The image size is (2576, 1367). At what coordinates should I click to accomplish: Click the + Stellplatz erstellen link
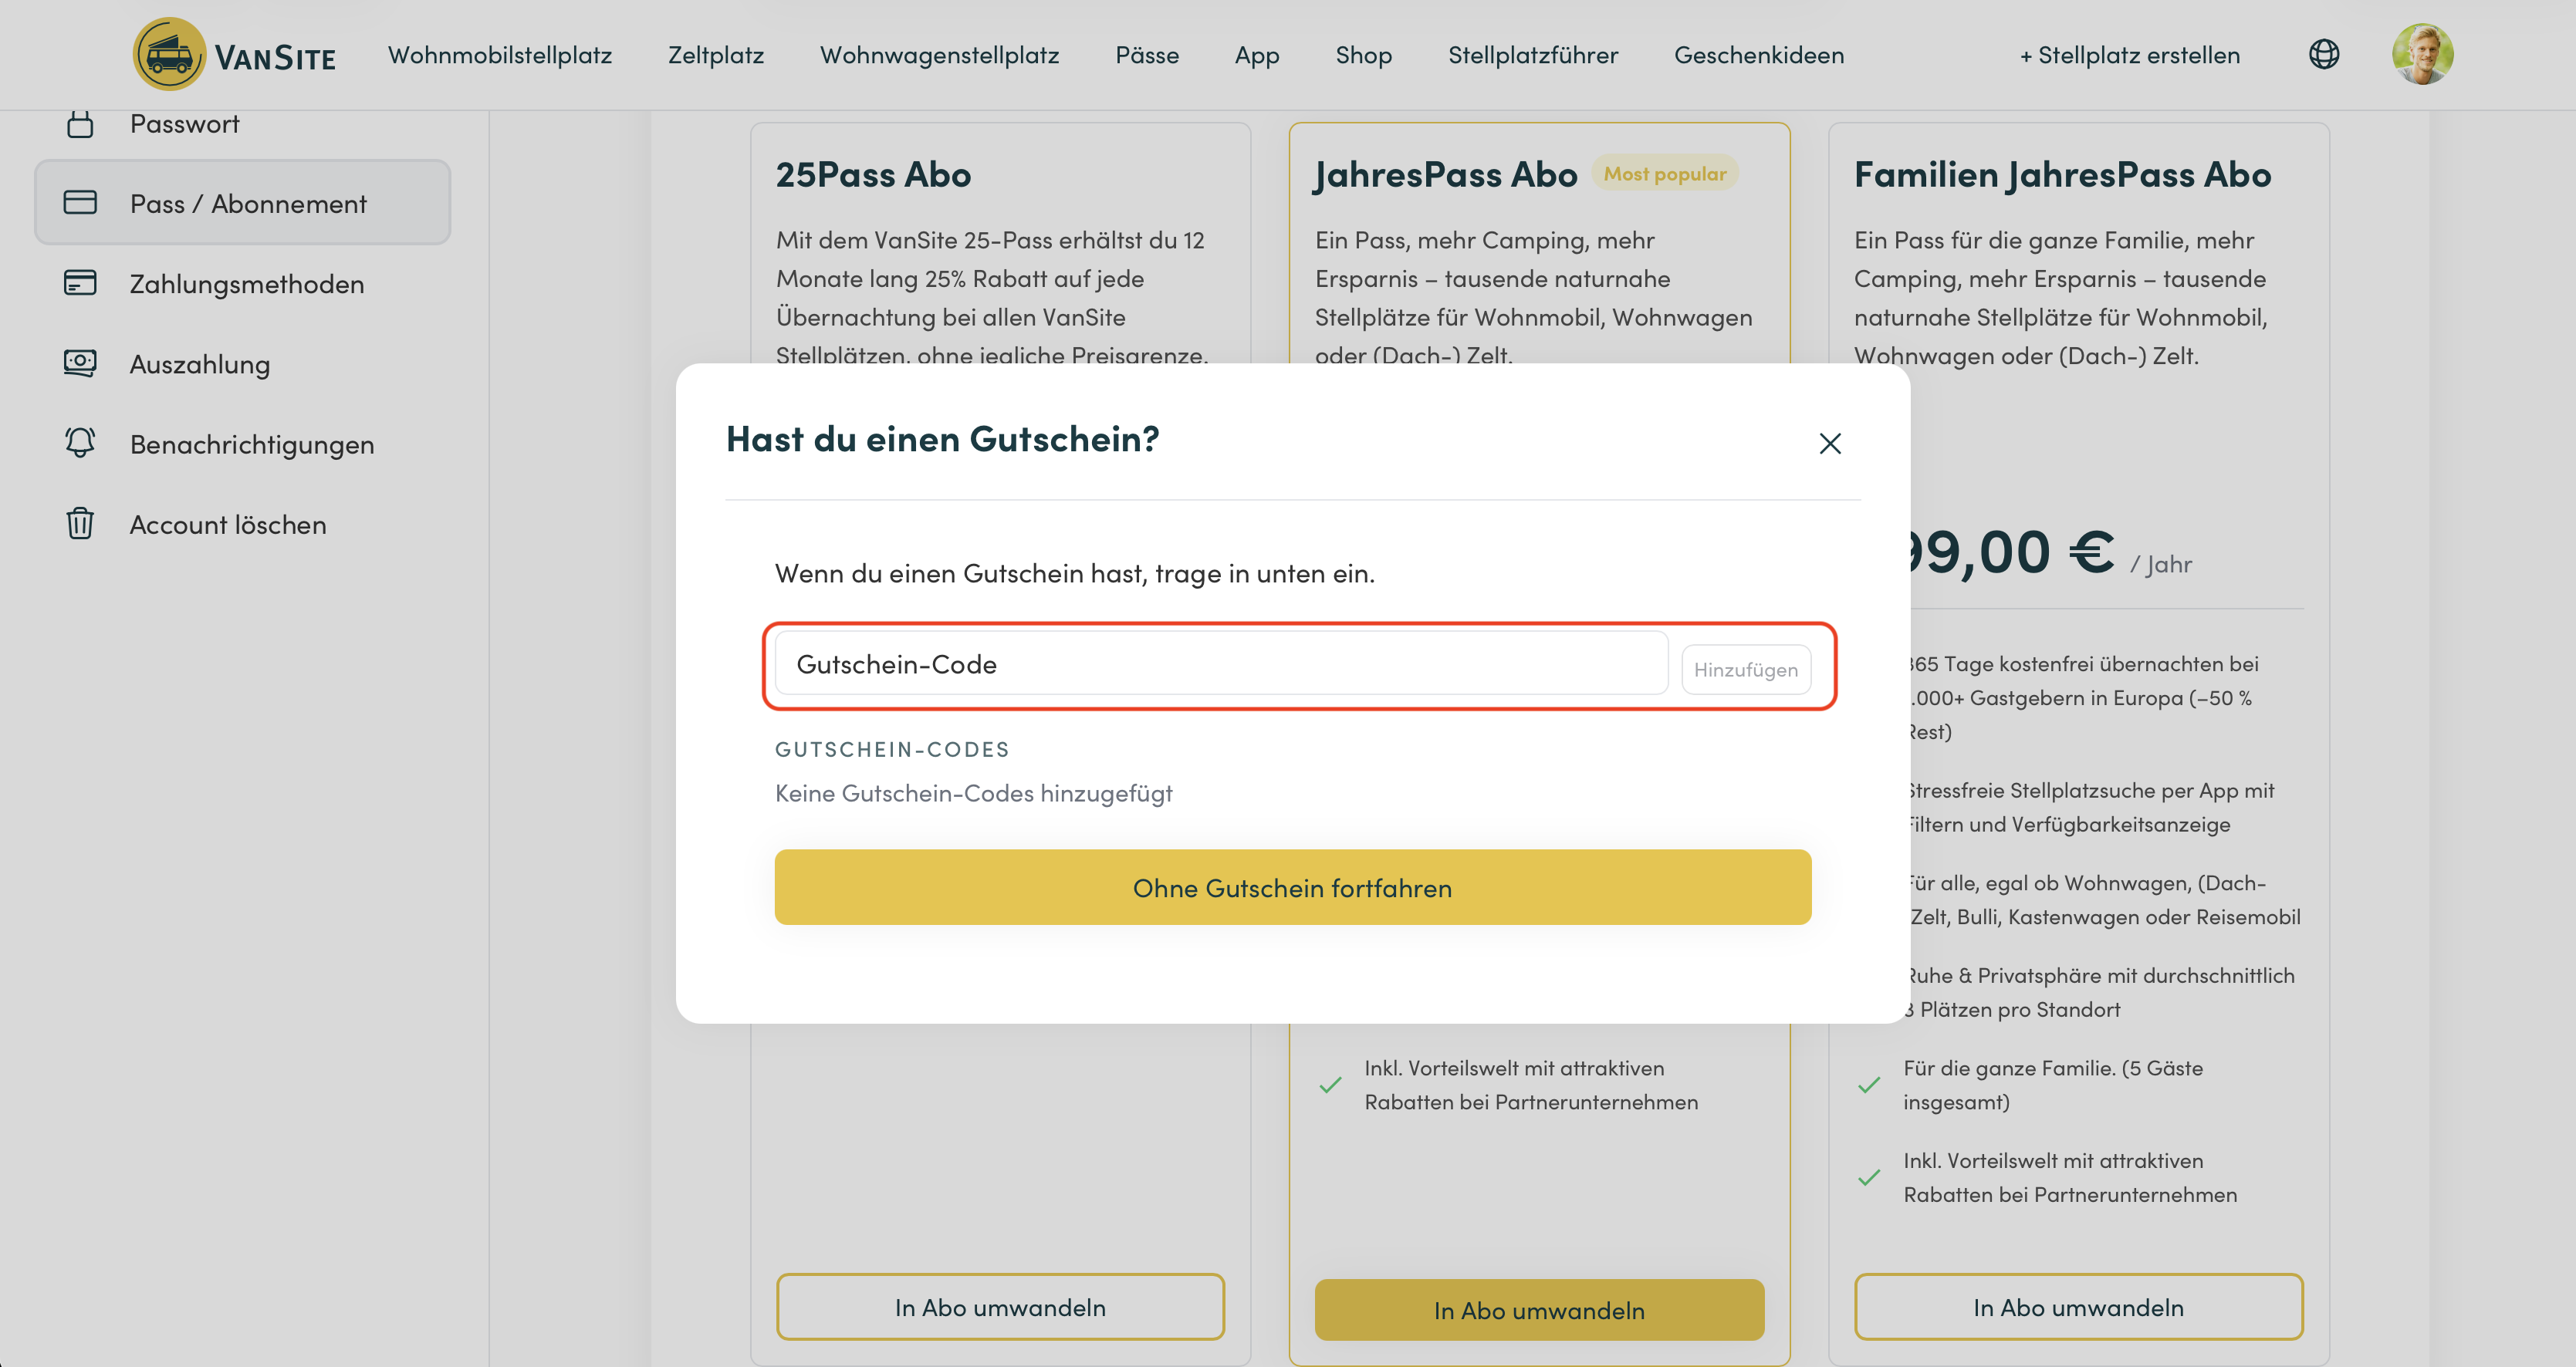[x=2129, y=55]
